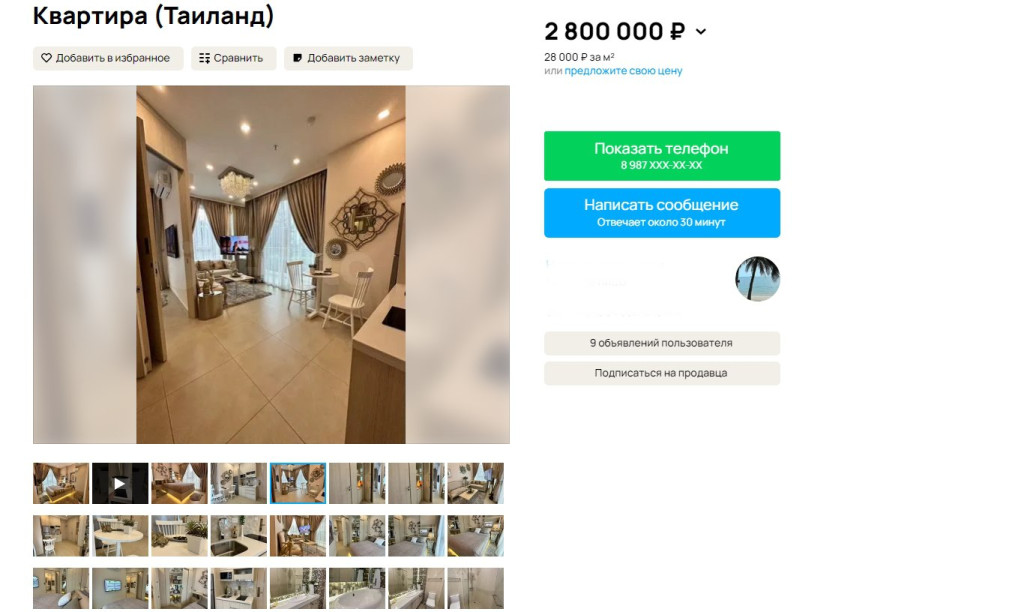Click Написать сообщение blue button

coord(662,213)
